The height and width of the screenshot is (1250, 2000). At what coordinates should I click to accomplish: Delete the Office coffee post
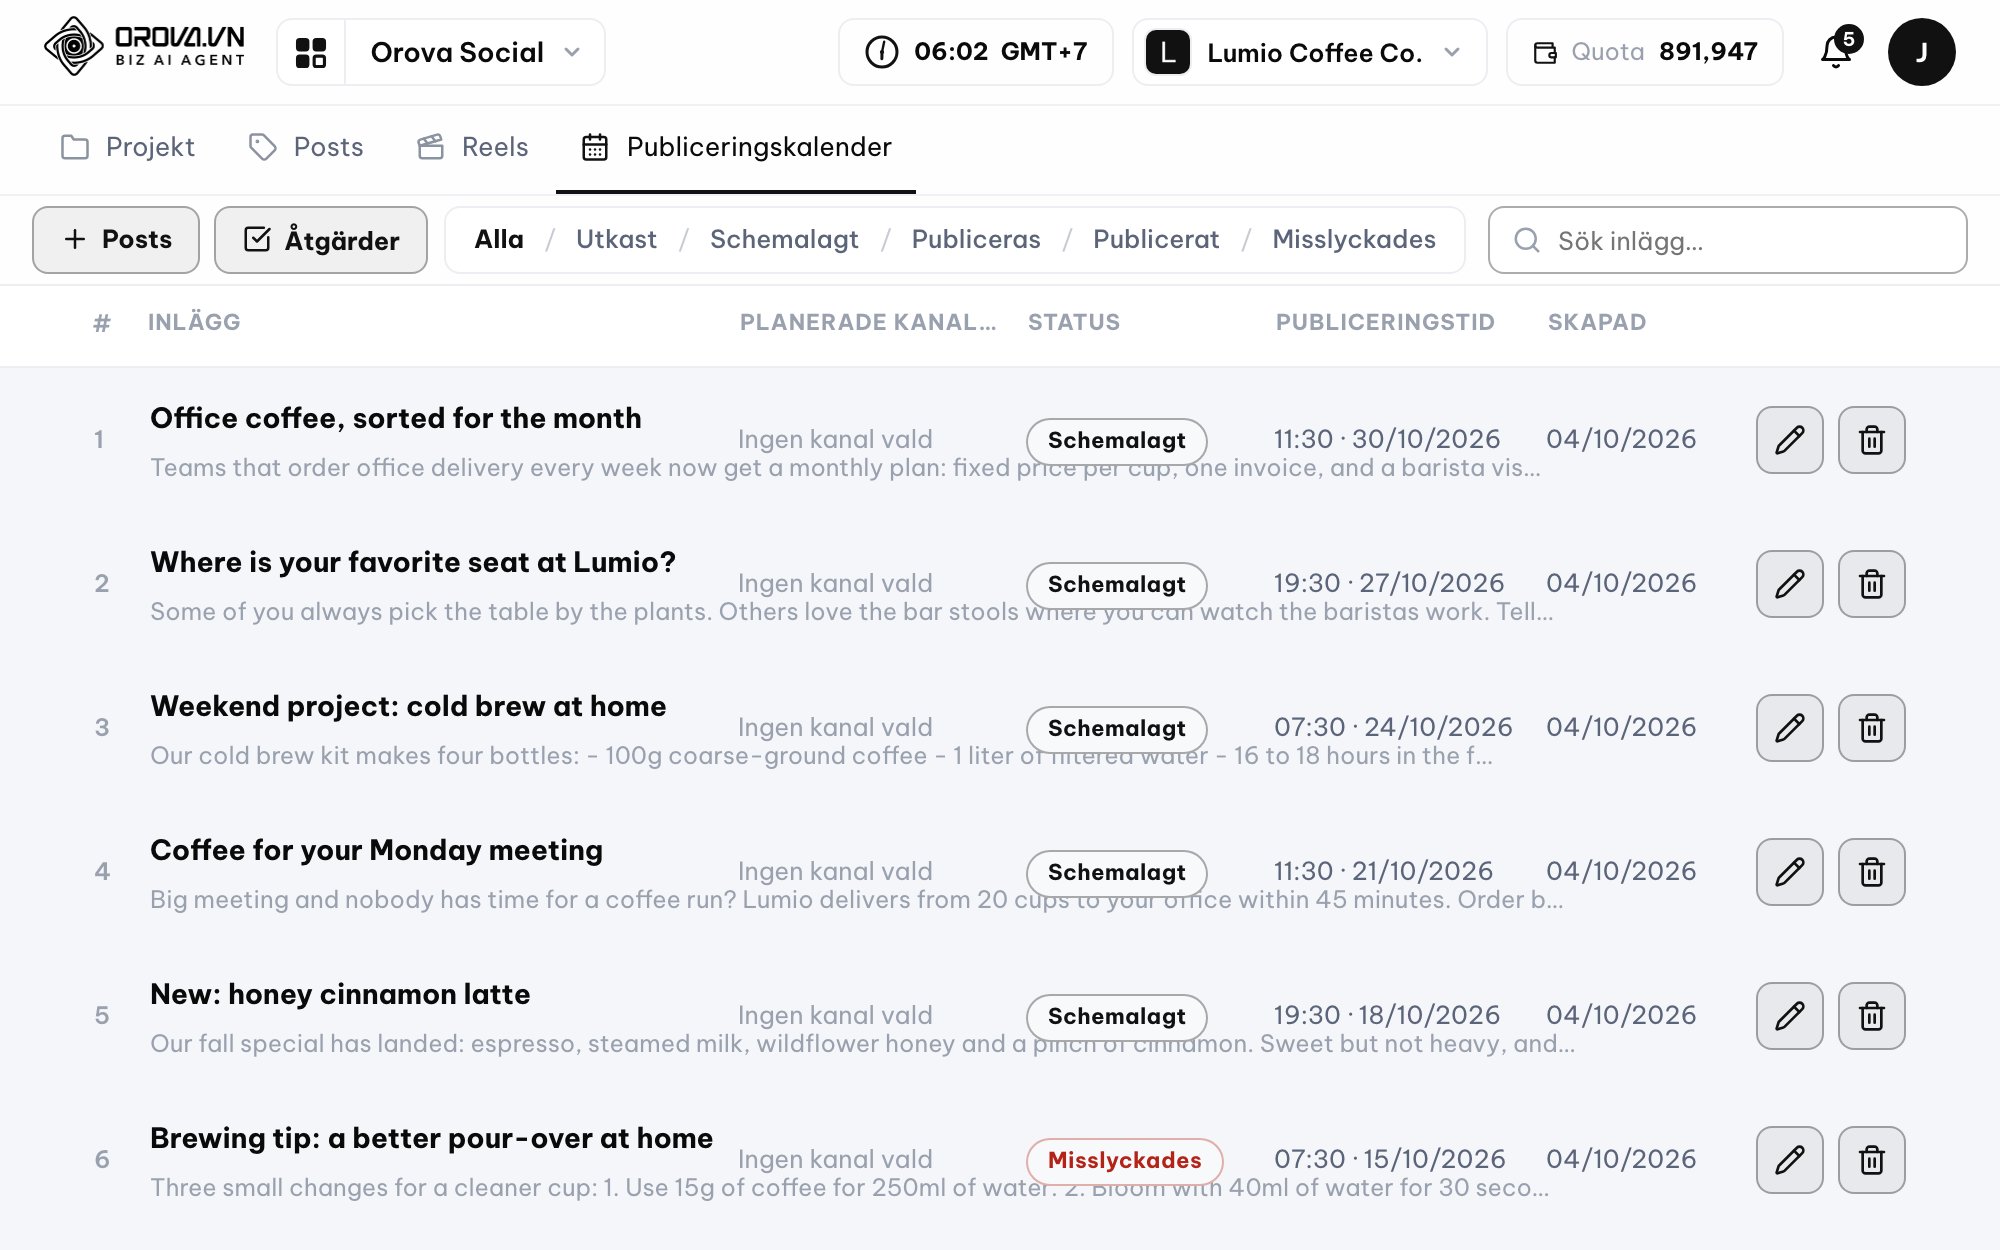pyautogui.click(x=1872, y=440)
